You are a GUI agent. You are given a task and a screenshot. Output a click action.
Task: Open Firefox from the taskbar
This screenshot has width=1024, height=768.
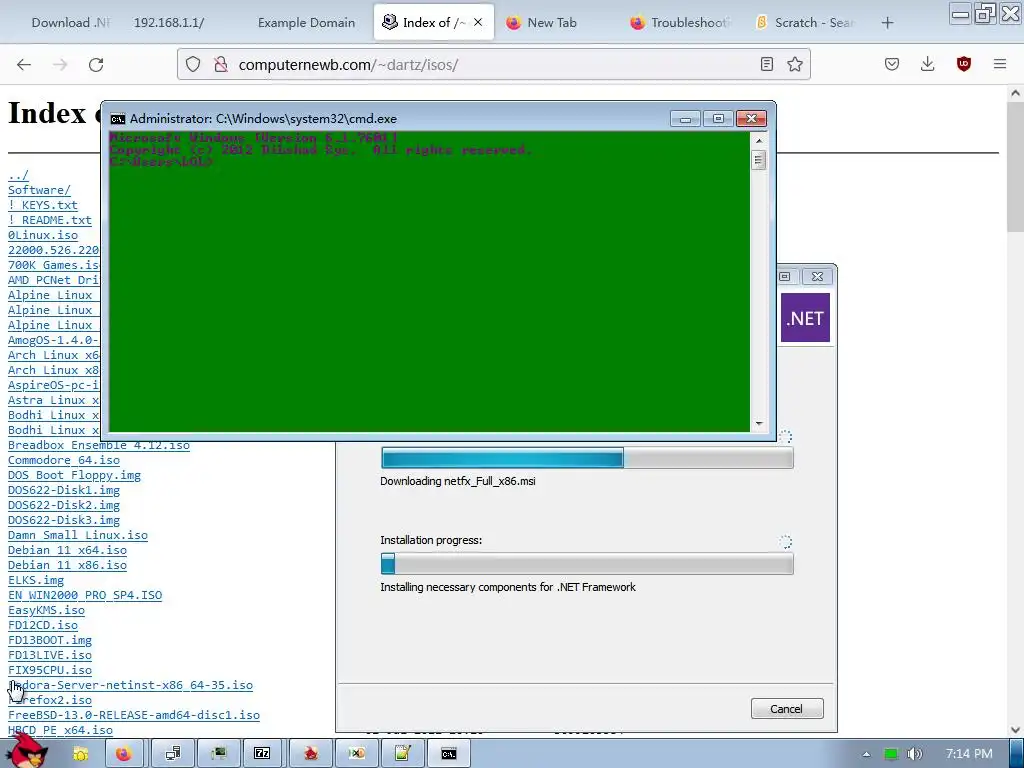point(123,754)
